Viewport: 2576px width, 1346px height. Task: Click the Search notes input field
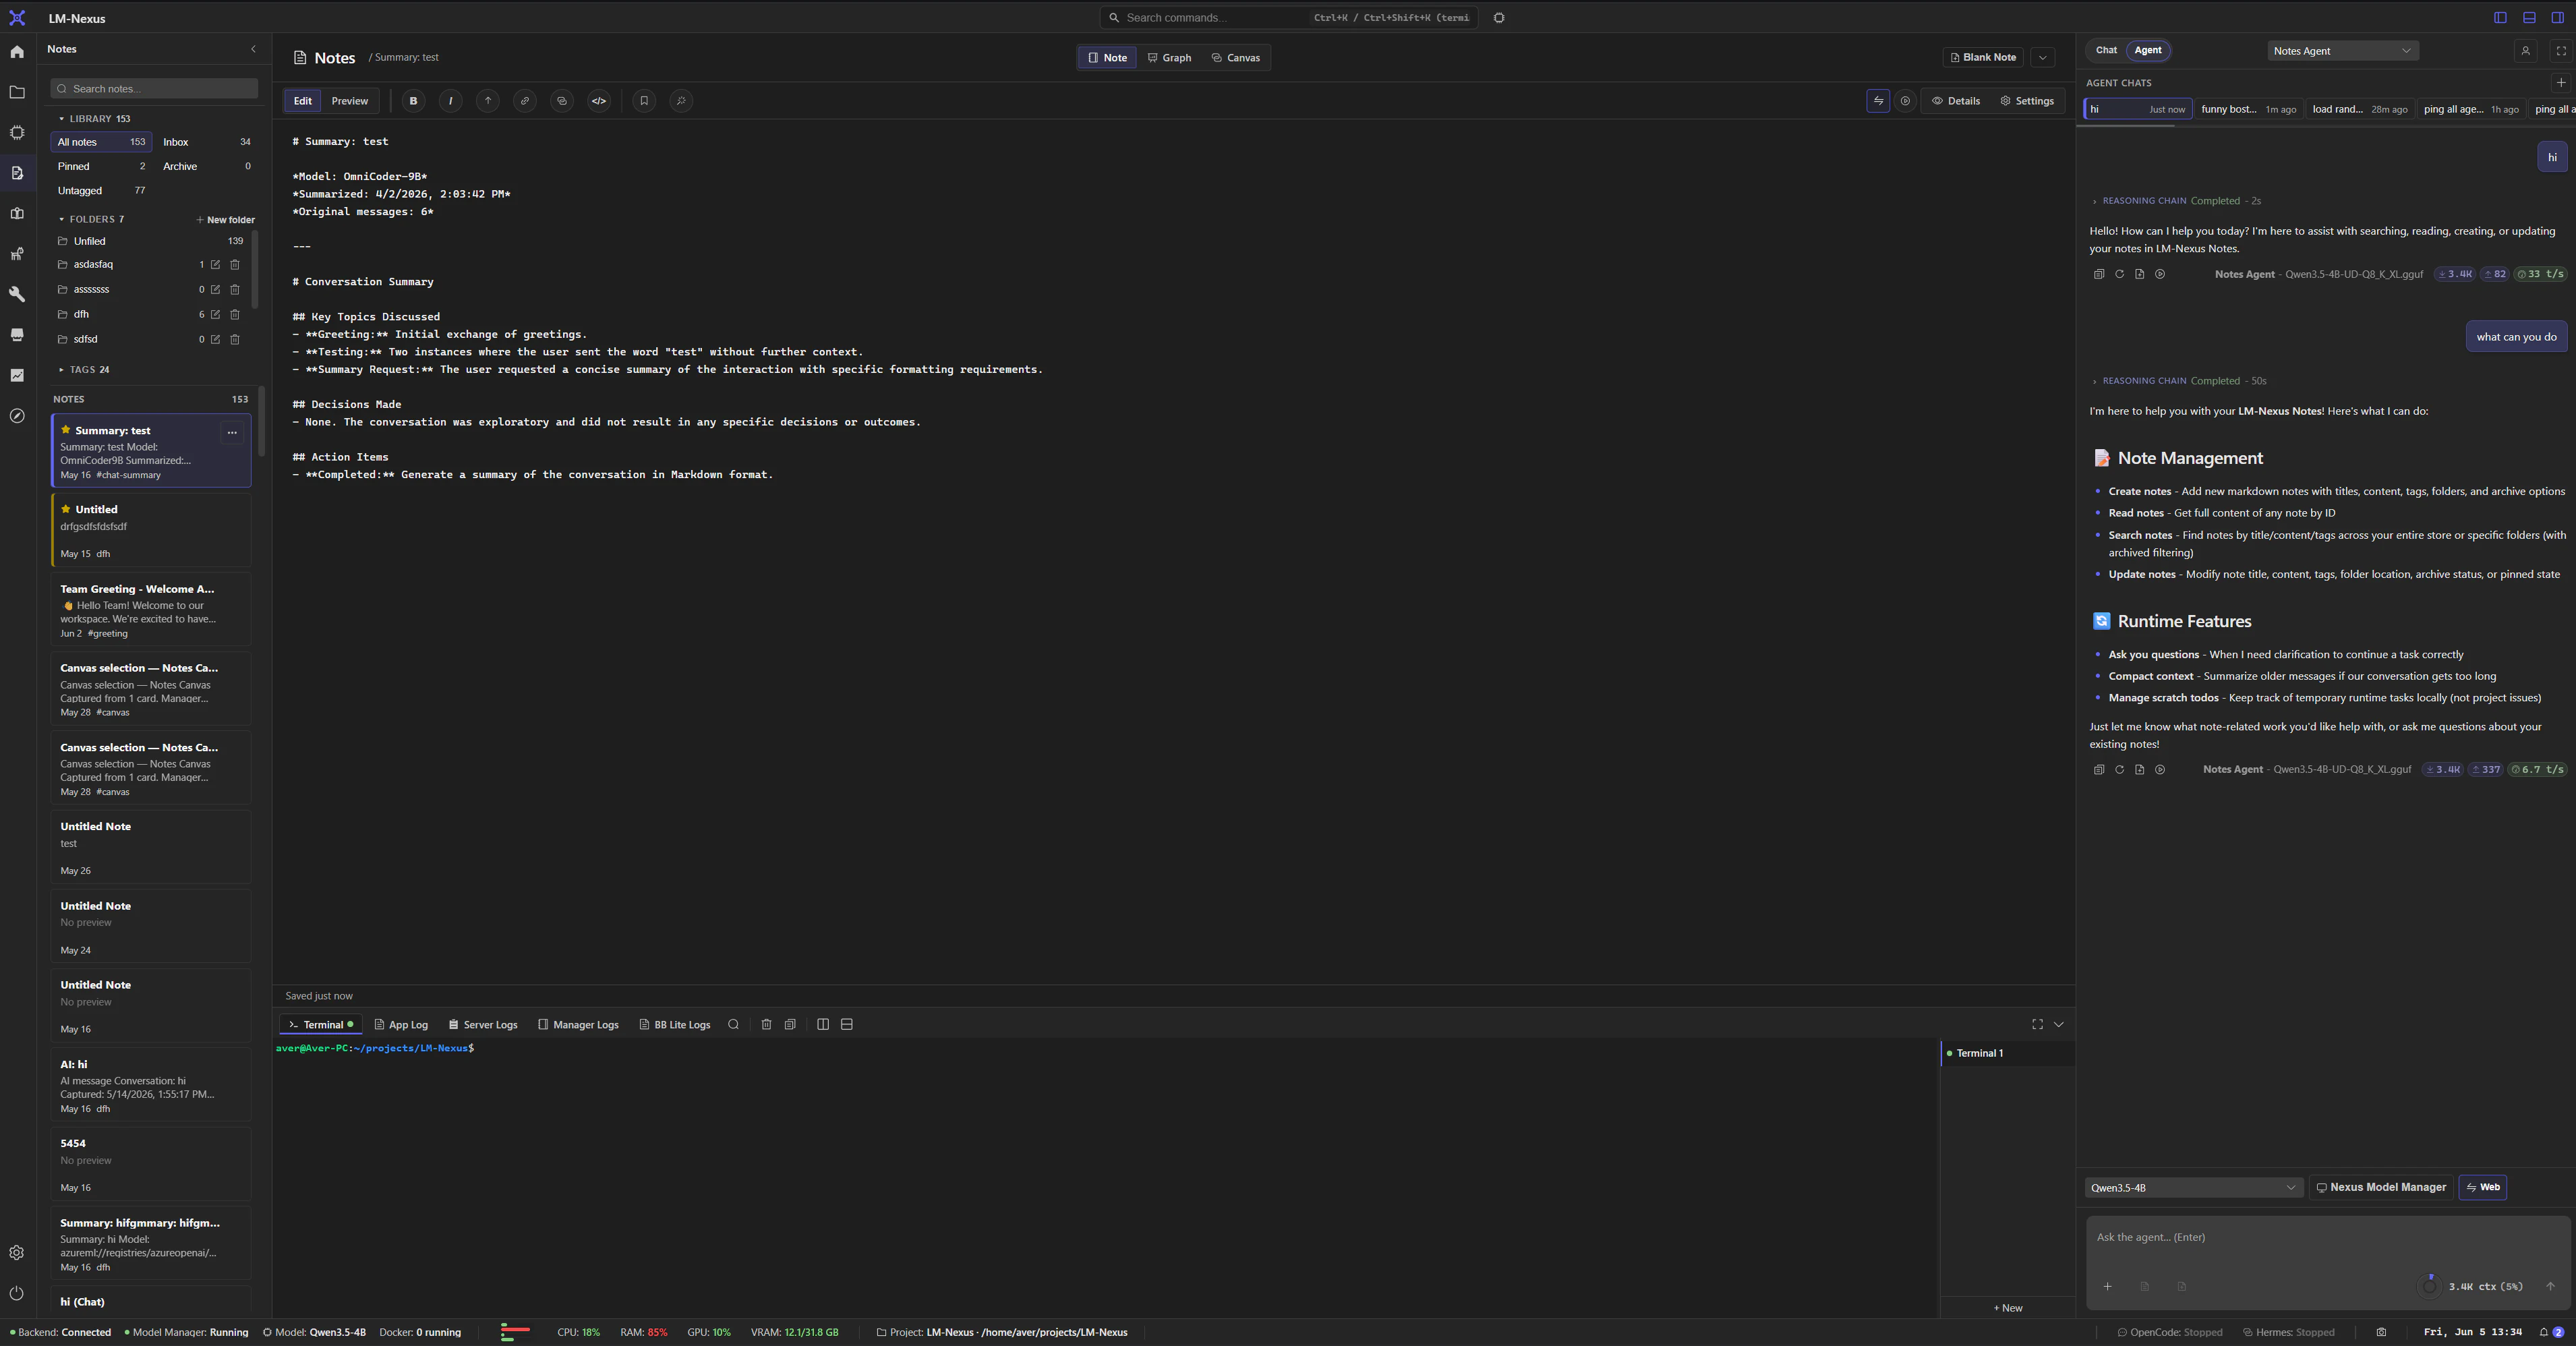(x=154, y=89)
